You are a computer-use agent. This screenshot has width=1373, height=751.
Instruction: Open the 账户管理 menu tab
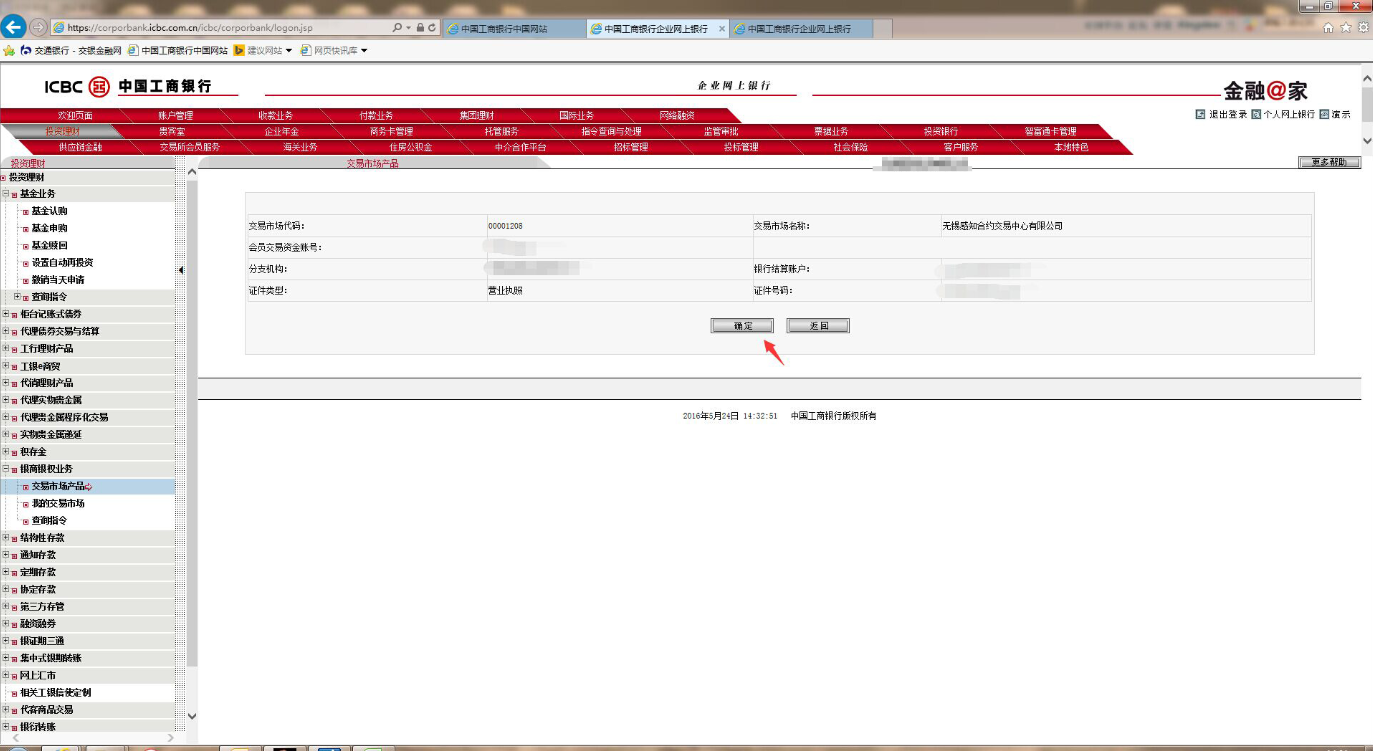176,115
